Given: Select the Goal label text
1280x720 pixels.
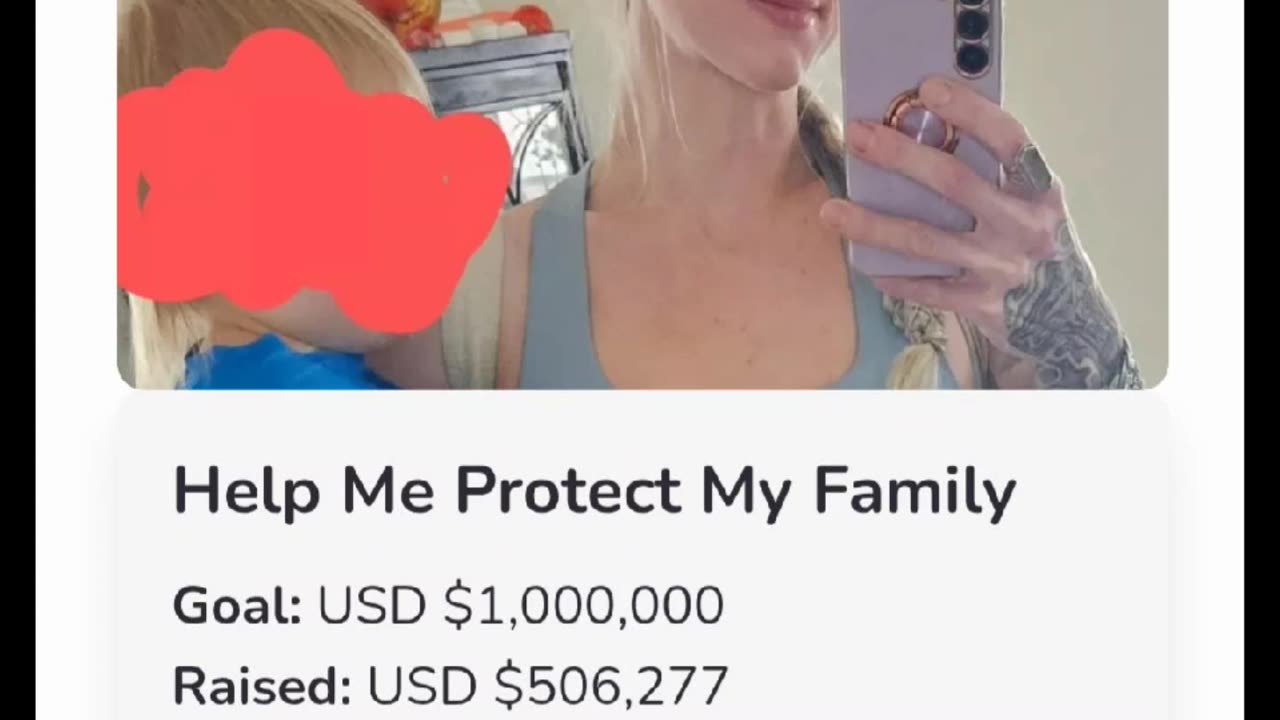Looking at the screenshot, I should click(x=237, y=606).
